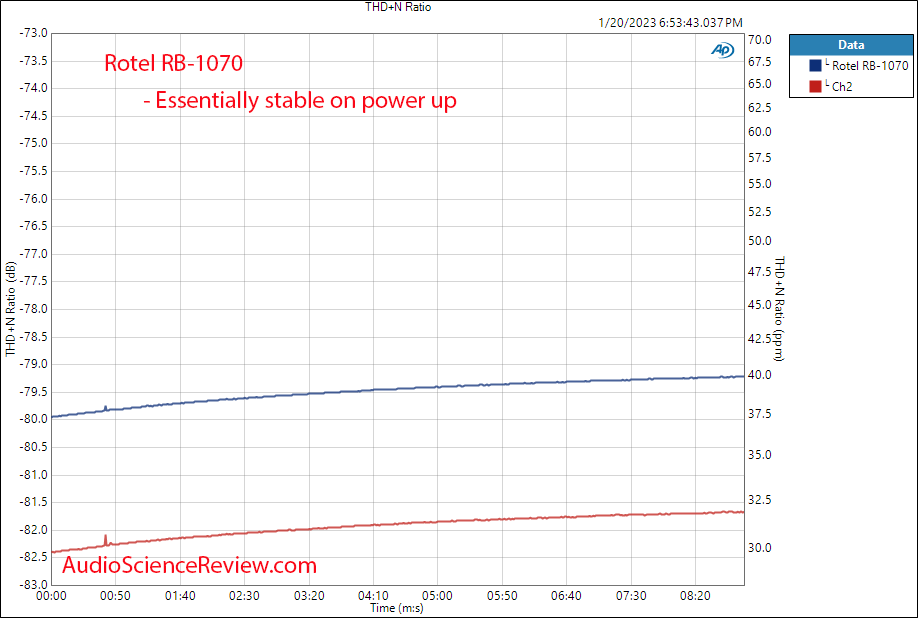Viewport: 918px width, 618px height.
Task: Click the 08:20 tick on the time axis
Action: [x=696, y=596]
